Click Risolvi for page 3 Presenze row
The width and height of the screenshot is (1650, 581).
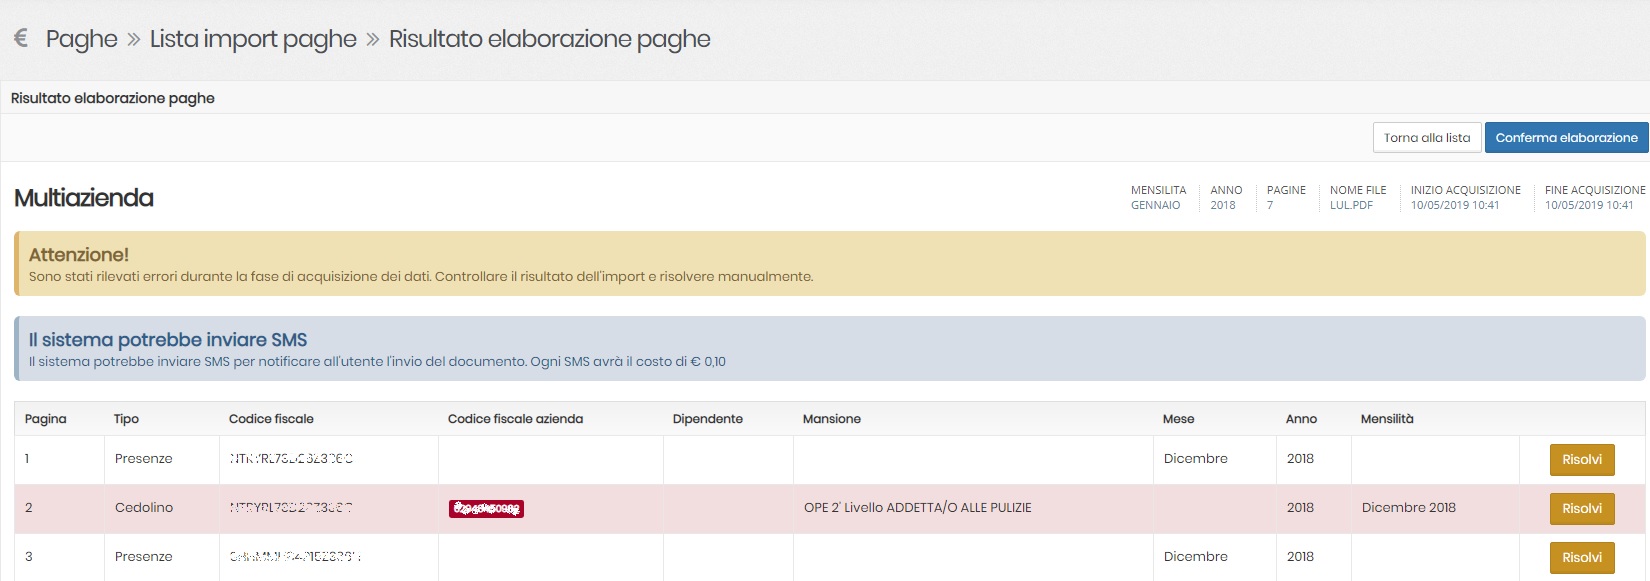tap(1581, 558)
